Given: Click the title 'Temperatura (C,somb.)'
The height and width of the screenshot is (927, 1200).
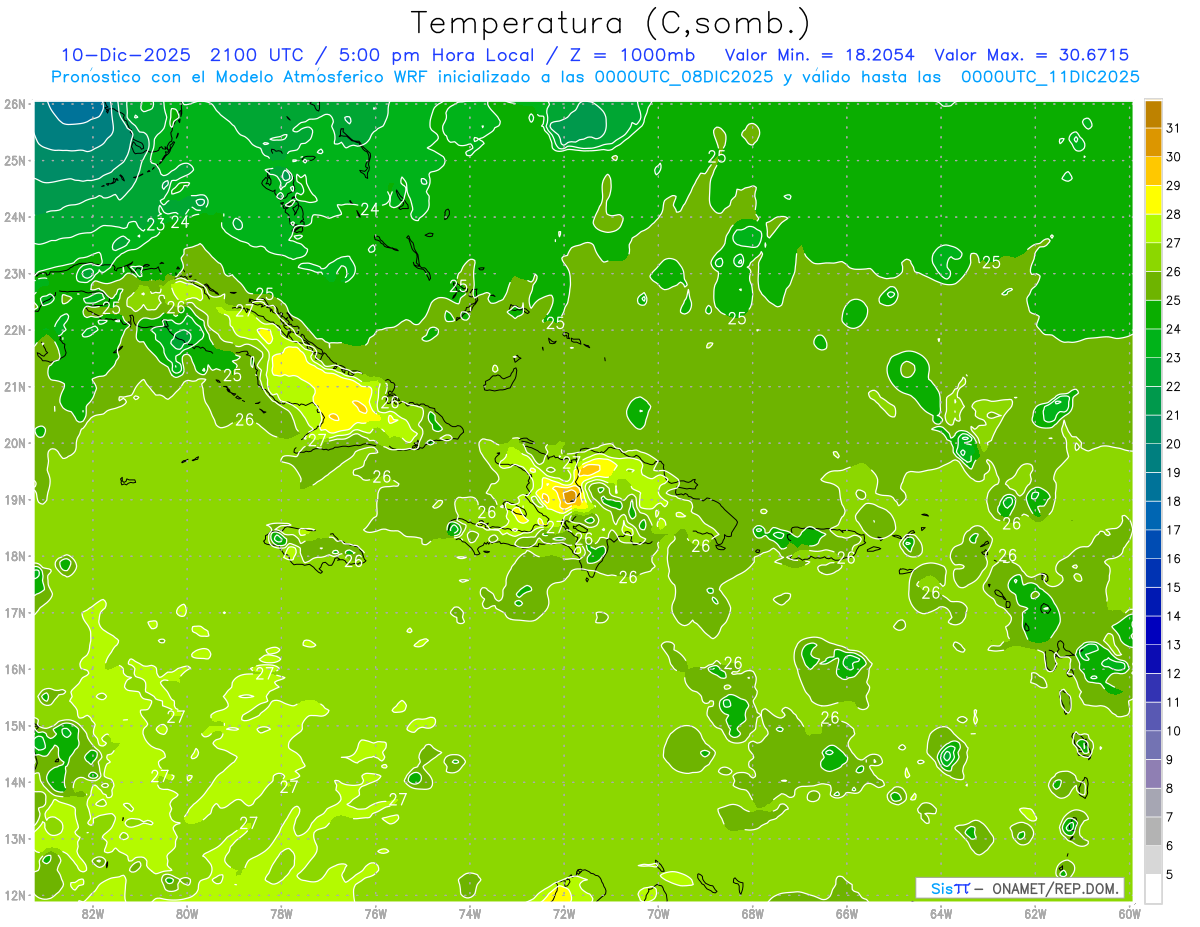Looking at the screenshot, I should [611, 23].
